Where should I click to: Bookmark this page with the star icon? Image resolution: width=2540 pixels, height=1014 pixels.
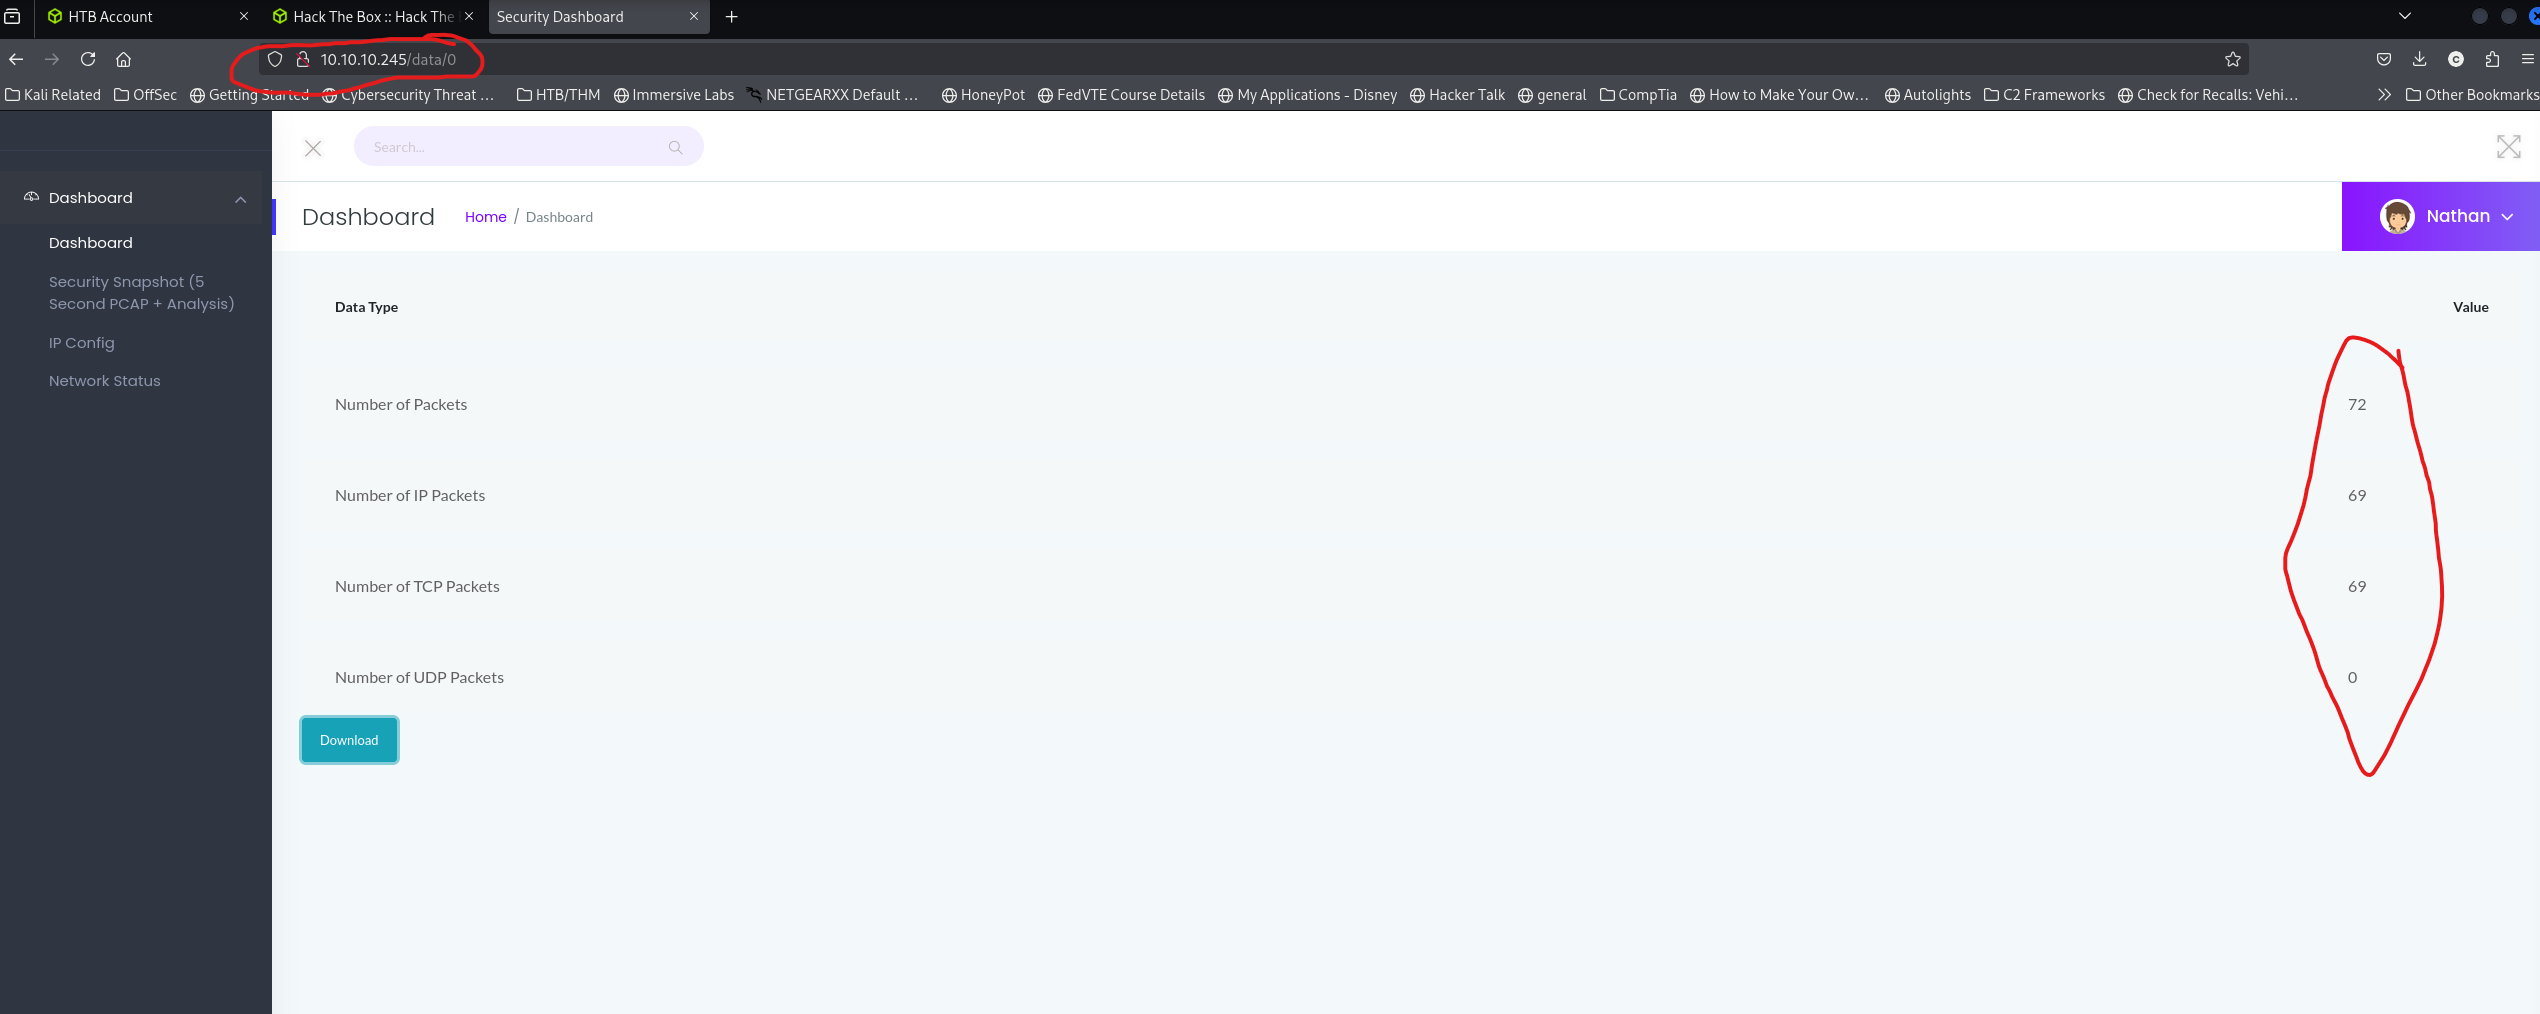2232,59
